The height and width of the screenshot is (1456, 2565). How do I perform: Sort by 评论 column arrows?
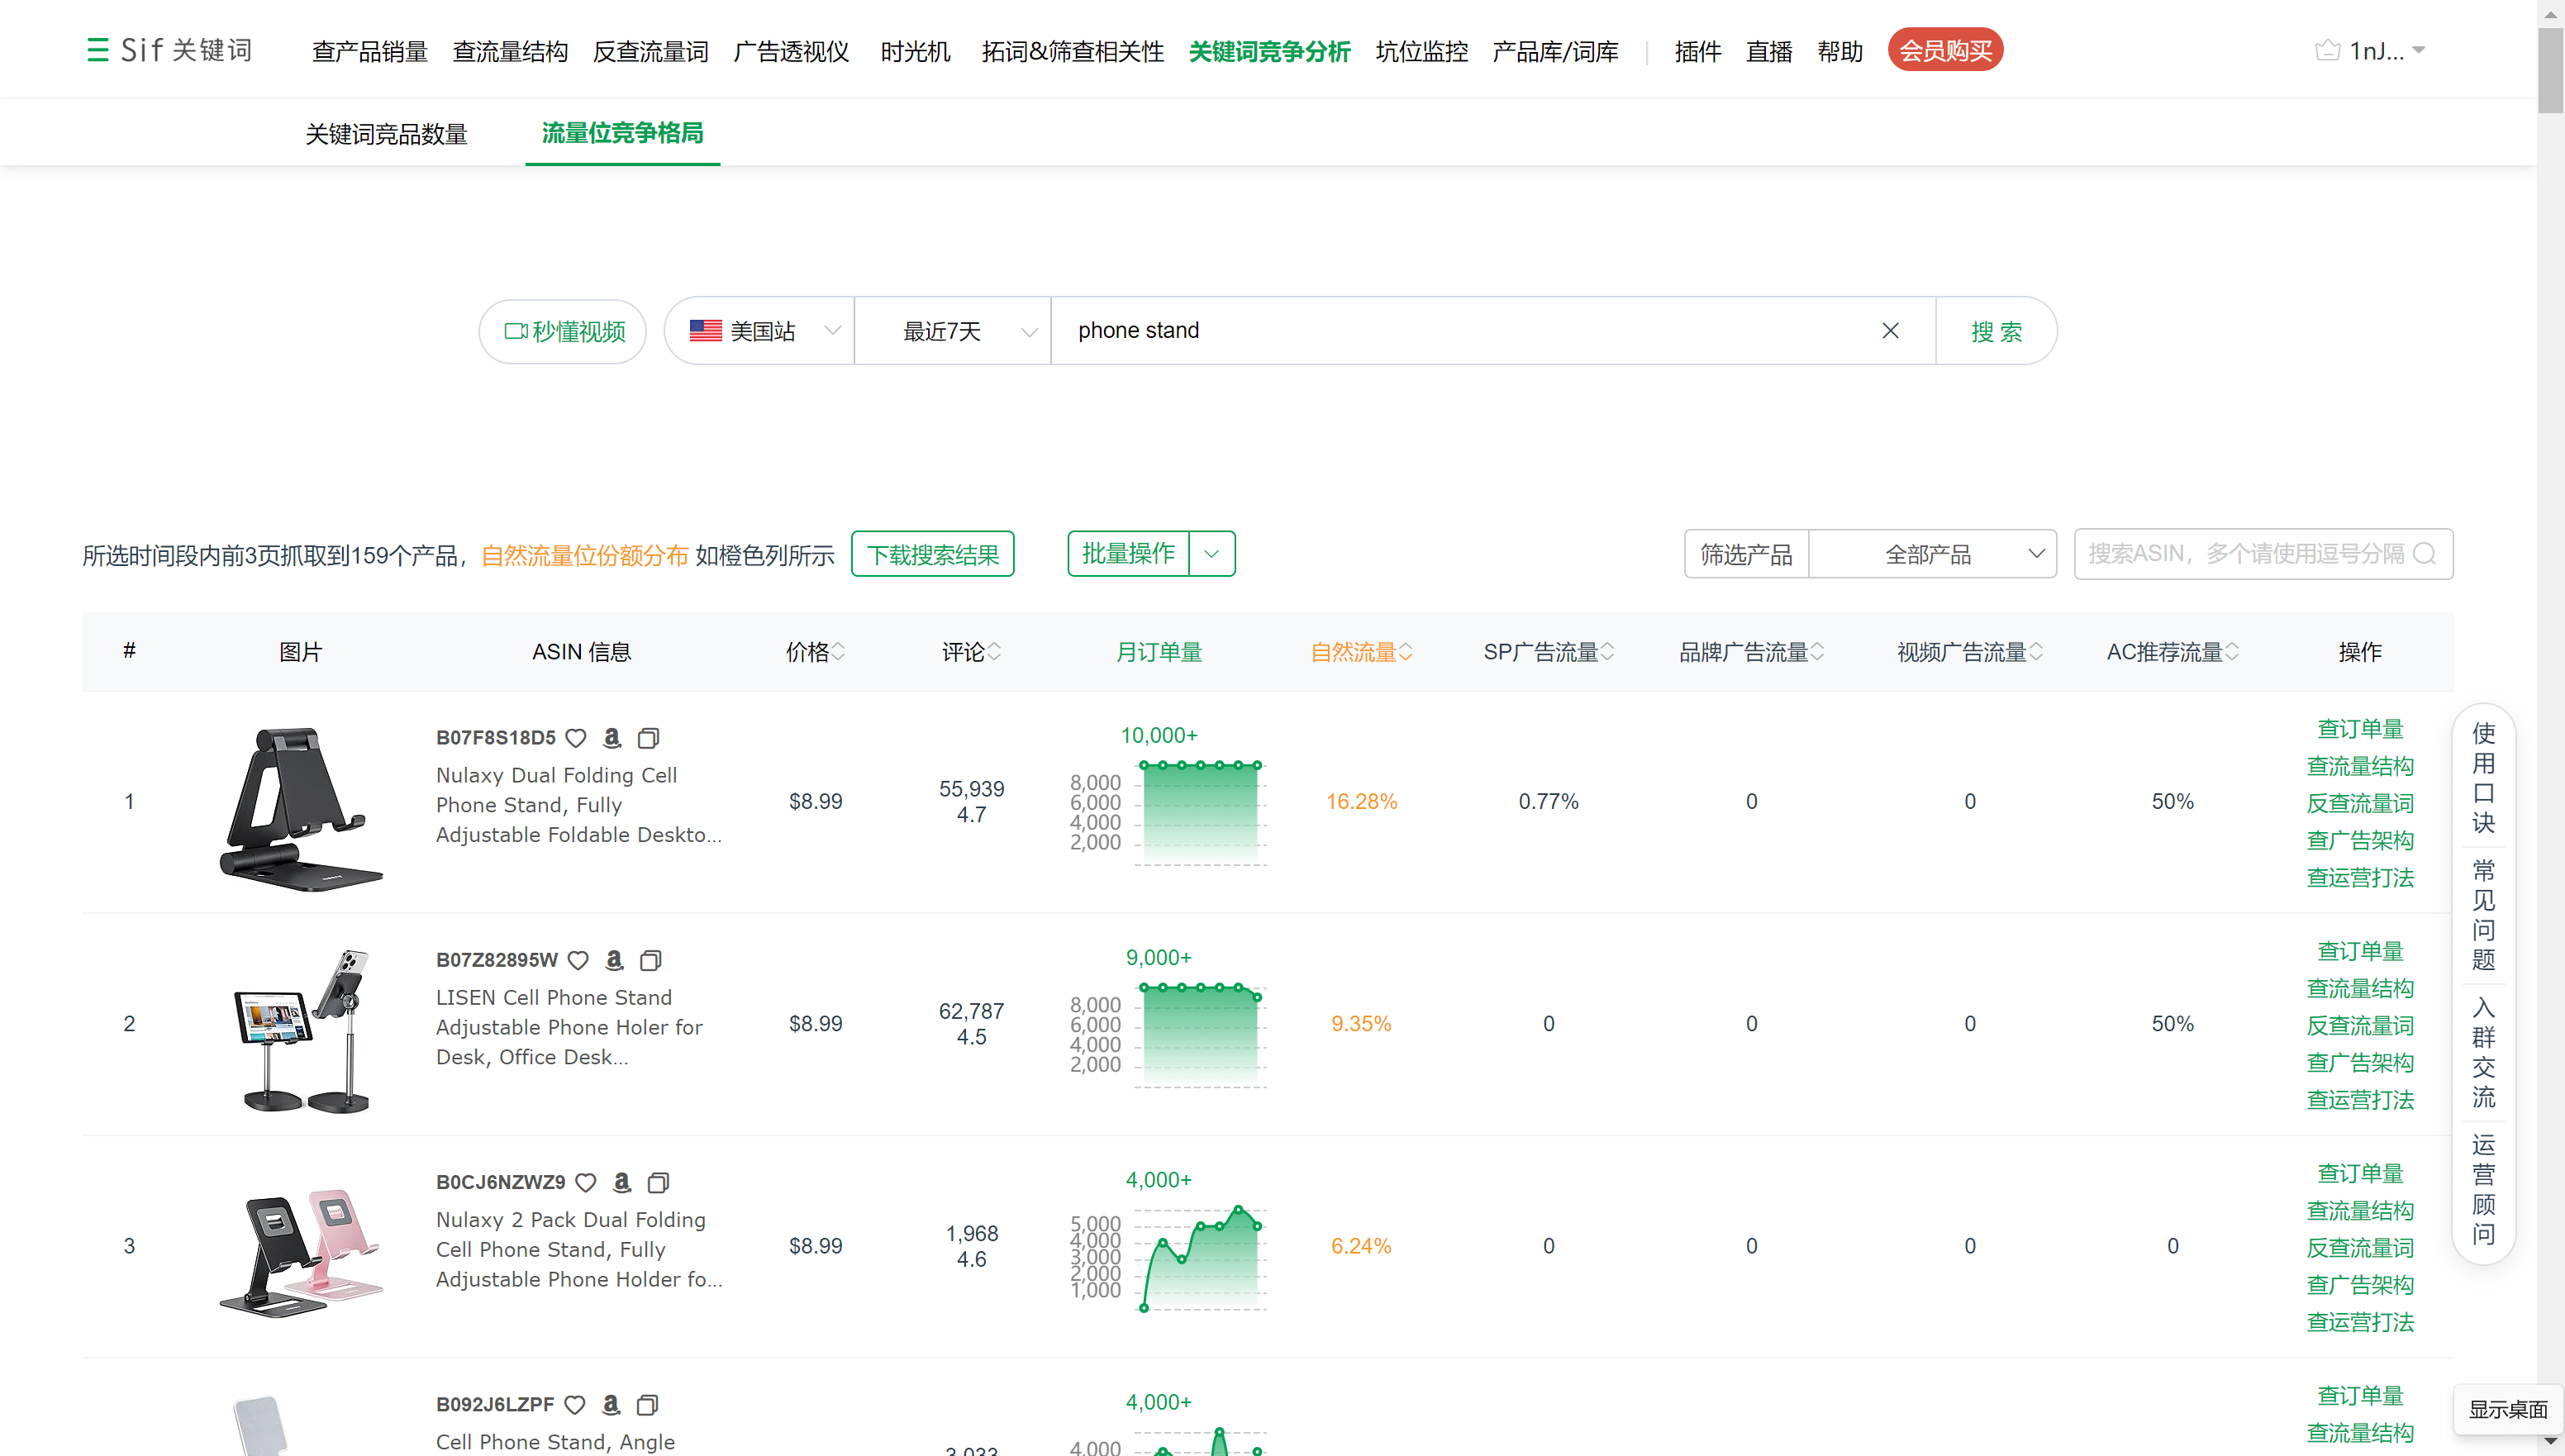tap(994, 652)
